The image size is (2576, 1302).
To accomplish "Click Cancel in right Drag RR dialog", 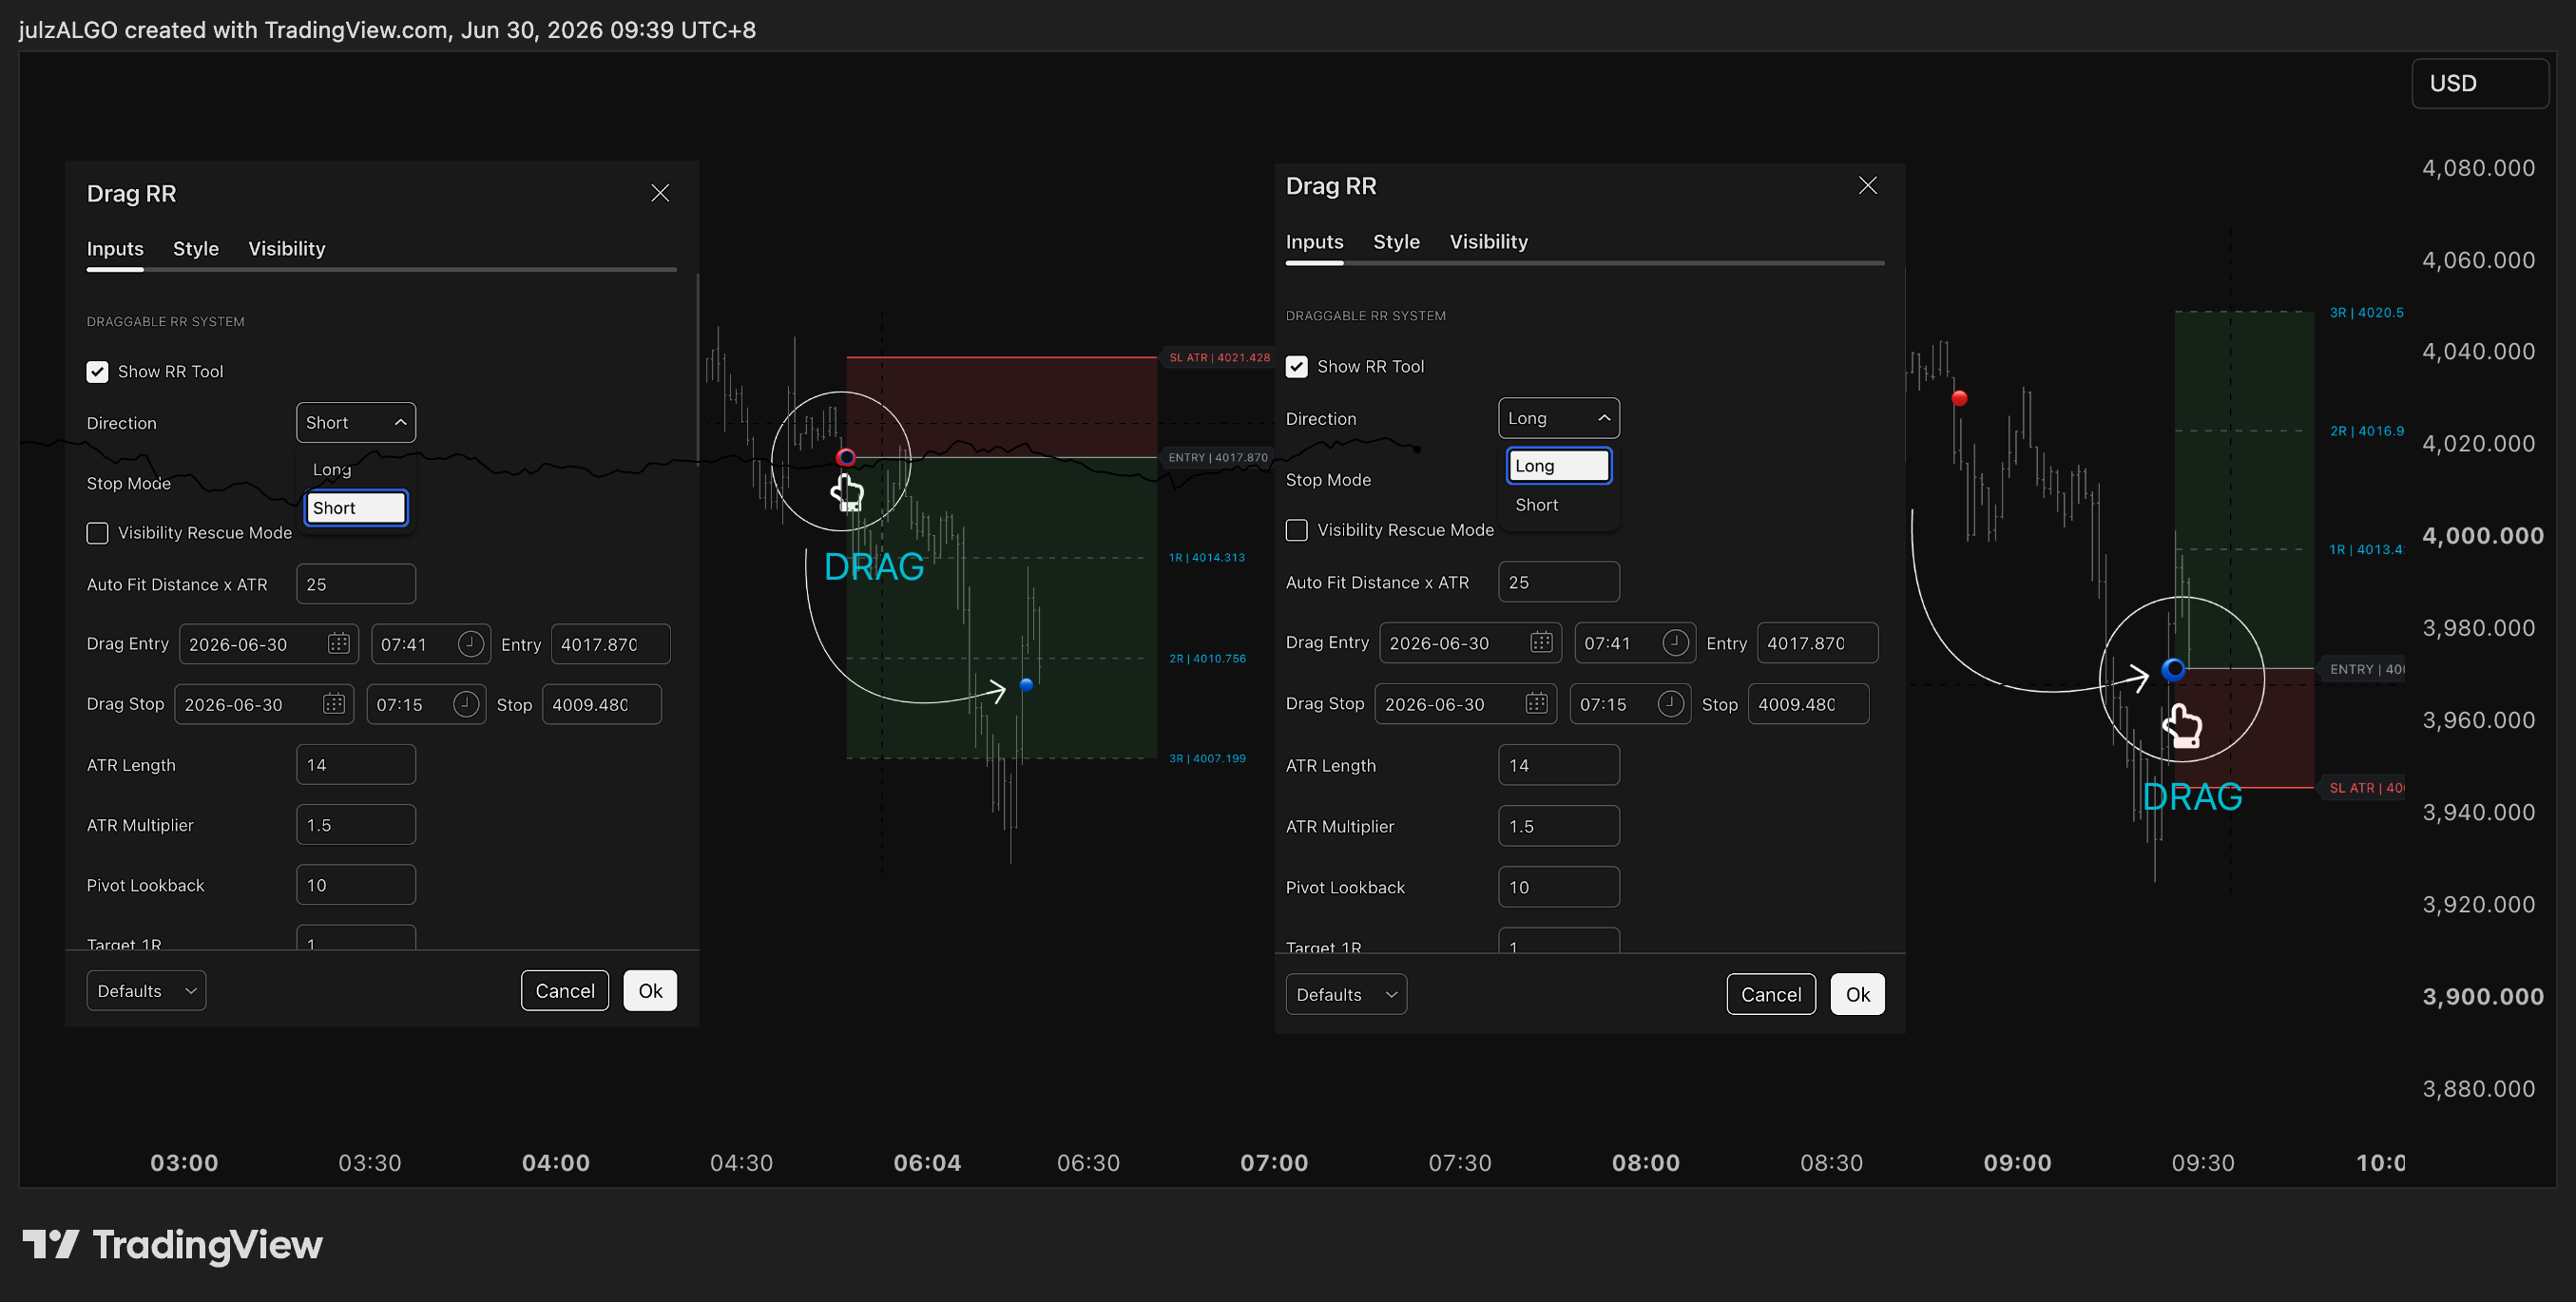I will click(x=1771, y=994).
